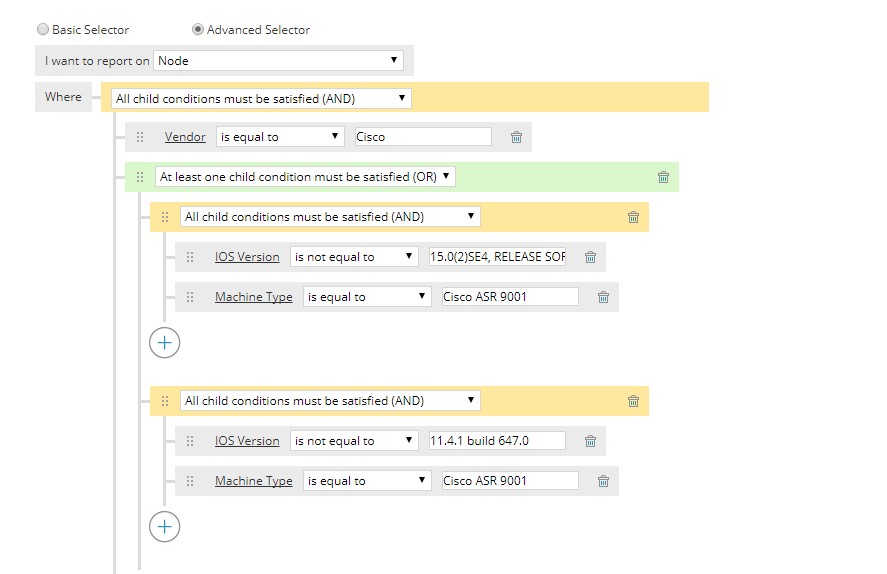This screenshot has width=887, height=574.
Task: Add a condition to the first AND group
Action: pos(164,343)
